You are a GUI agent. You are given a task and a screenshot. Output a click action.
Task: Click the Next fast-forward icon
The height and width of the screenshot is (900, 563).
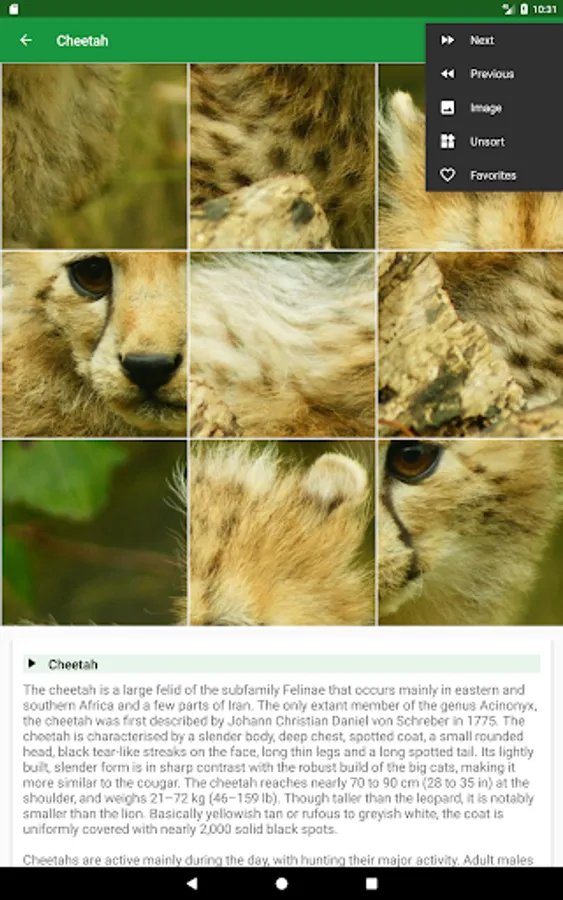tap(448, 40)
